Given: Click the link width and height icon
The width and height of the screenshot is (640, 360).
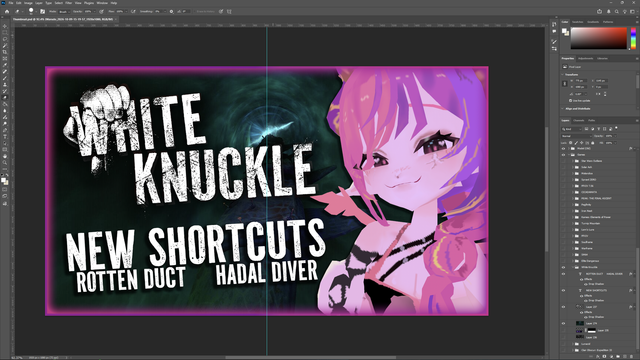Looking at the screenshot, I should point(565,84).
